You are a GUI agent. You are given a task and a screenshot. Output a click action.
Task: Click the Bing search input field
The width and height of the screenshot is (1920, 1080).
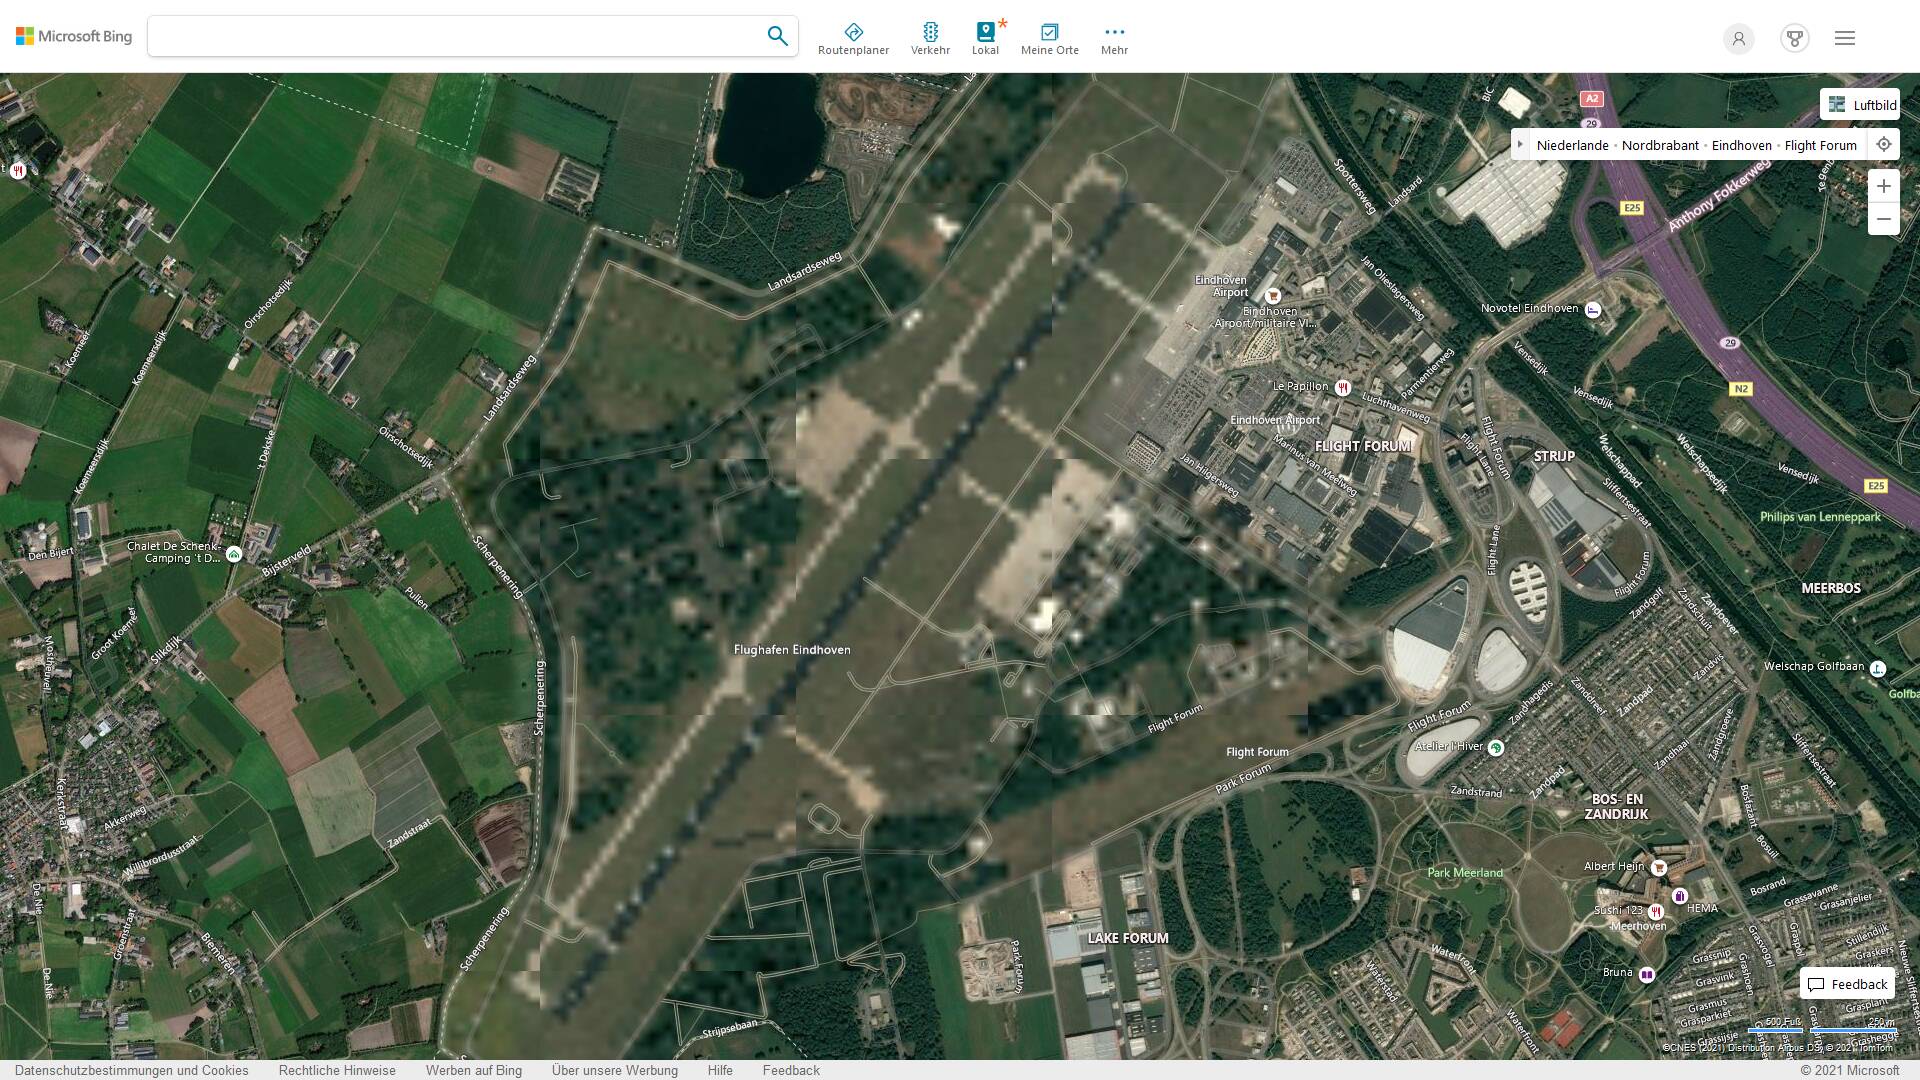(x=455, y=36)
